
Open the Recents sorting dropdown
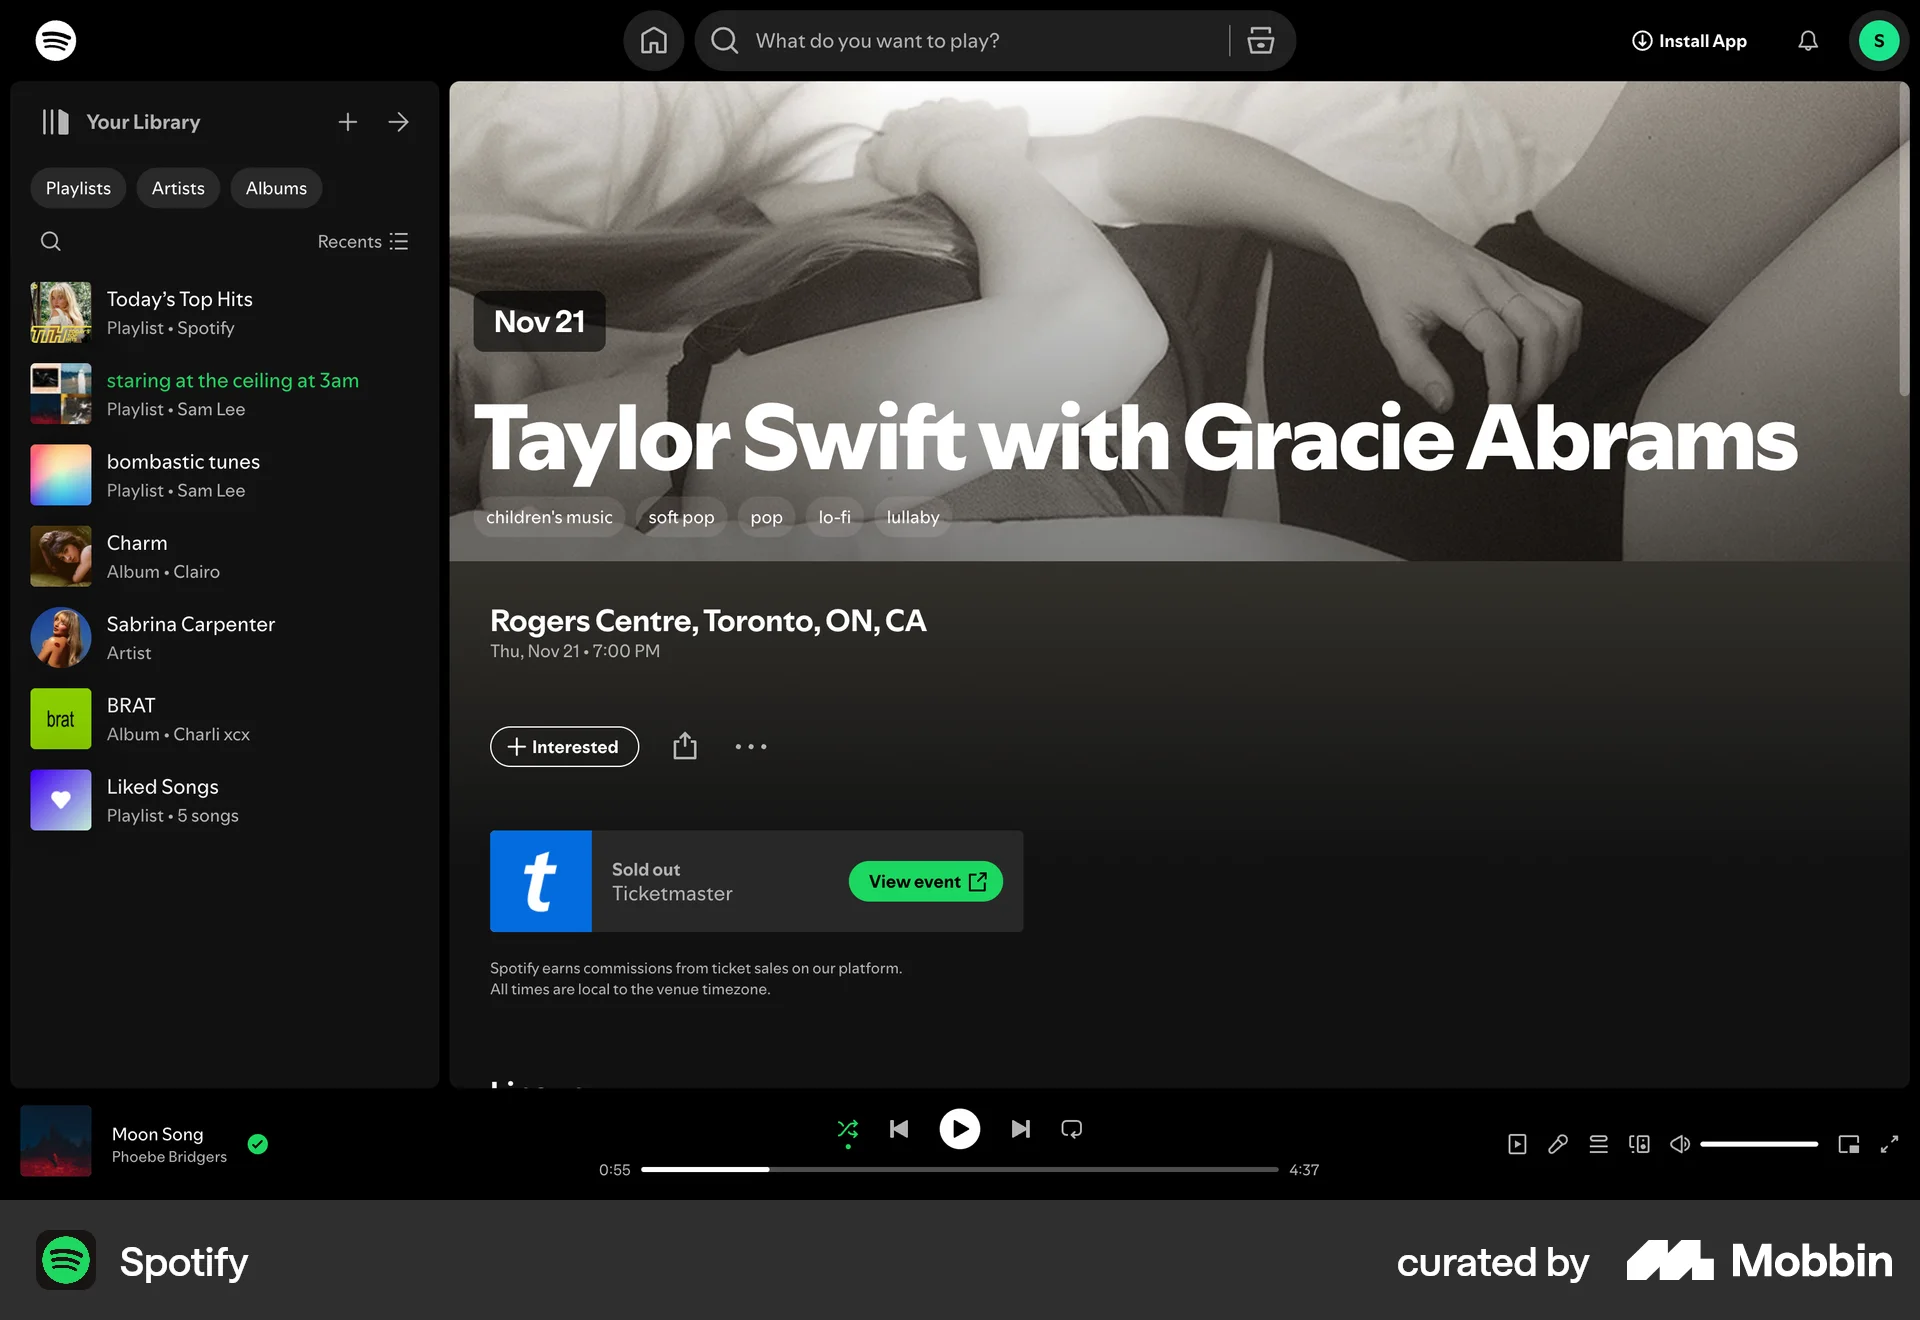(362, 241)
